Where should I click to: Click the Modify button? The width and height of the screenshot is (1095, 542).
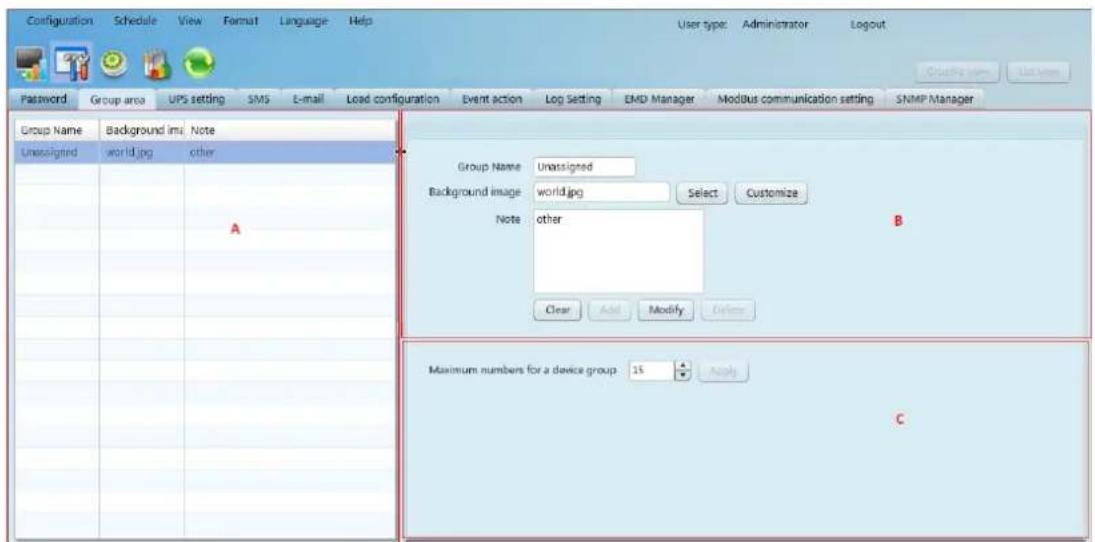point(666,309)
